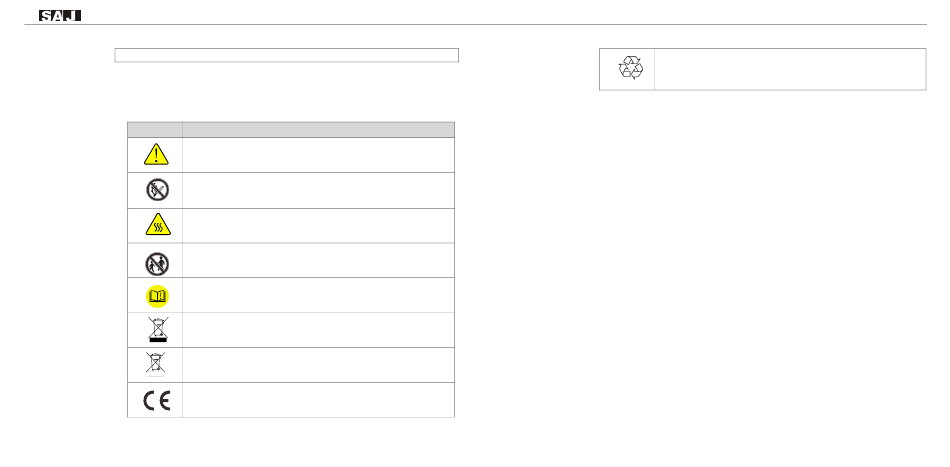
Task: Click the empty box above the symbol table
Action: tap(287, 55)
